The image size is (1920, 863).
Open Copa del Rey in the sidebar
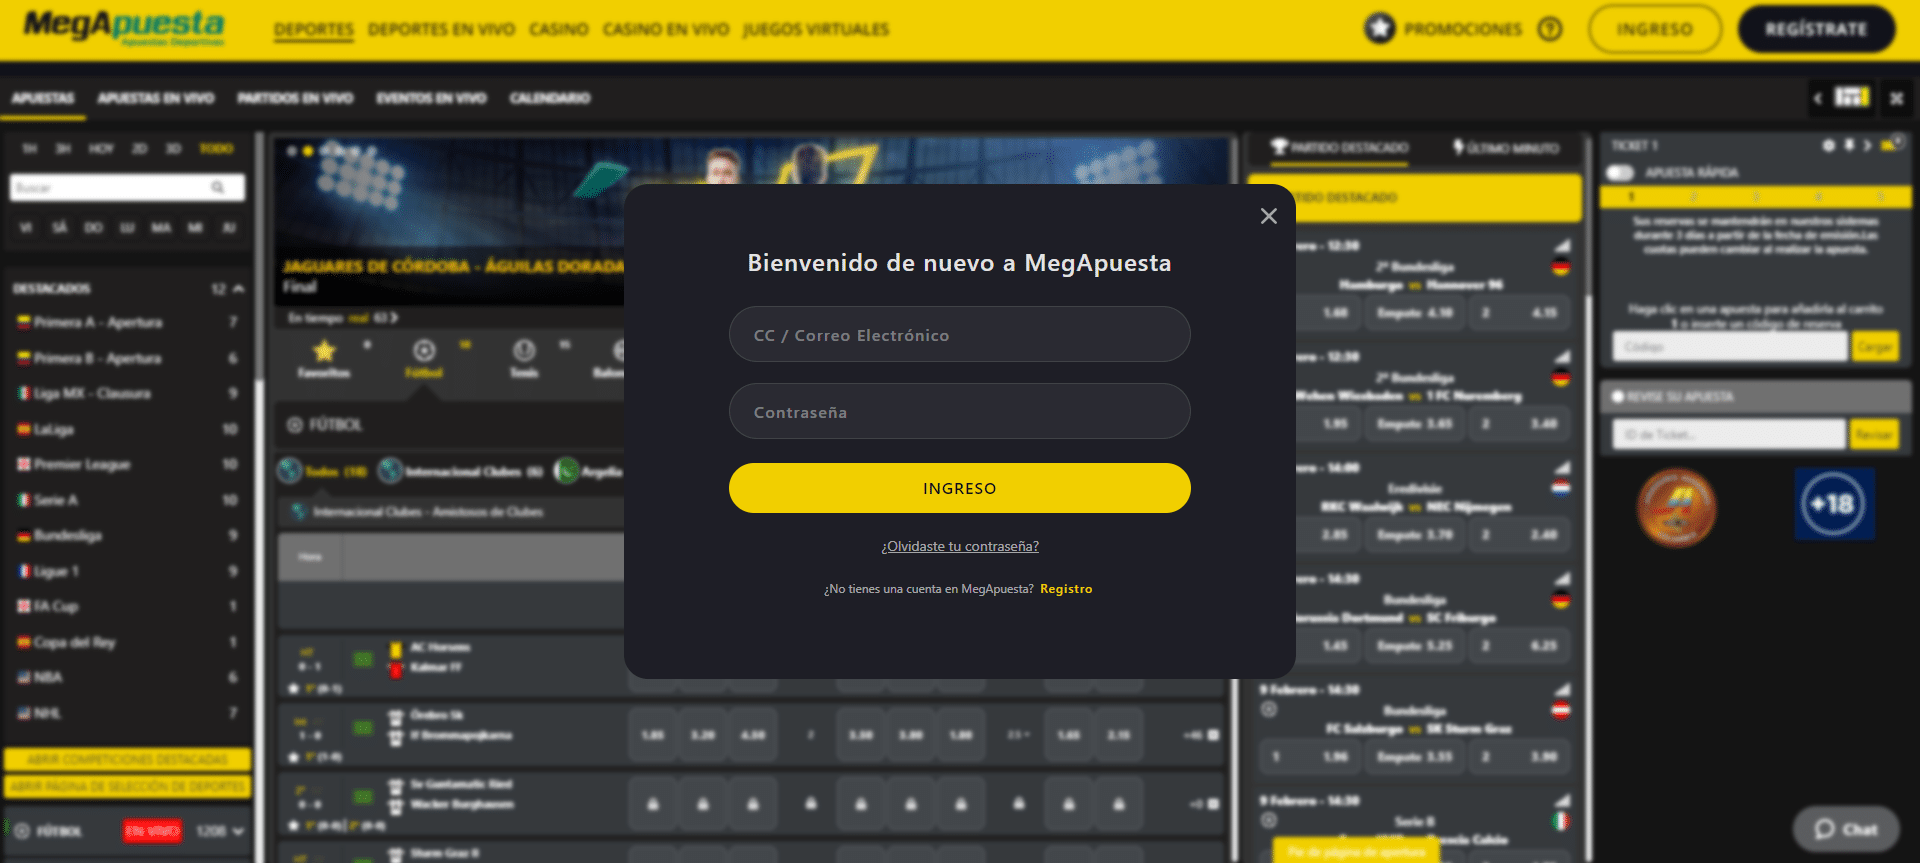point(127,642)
